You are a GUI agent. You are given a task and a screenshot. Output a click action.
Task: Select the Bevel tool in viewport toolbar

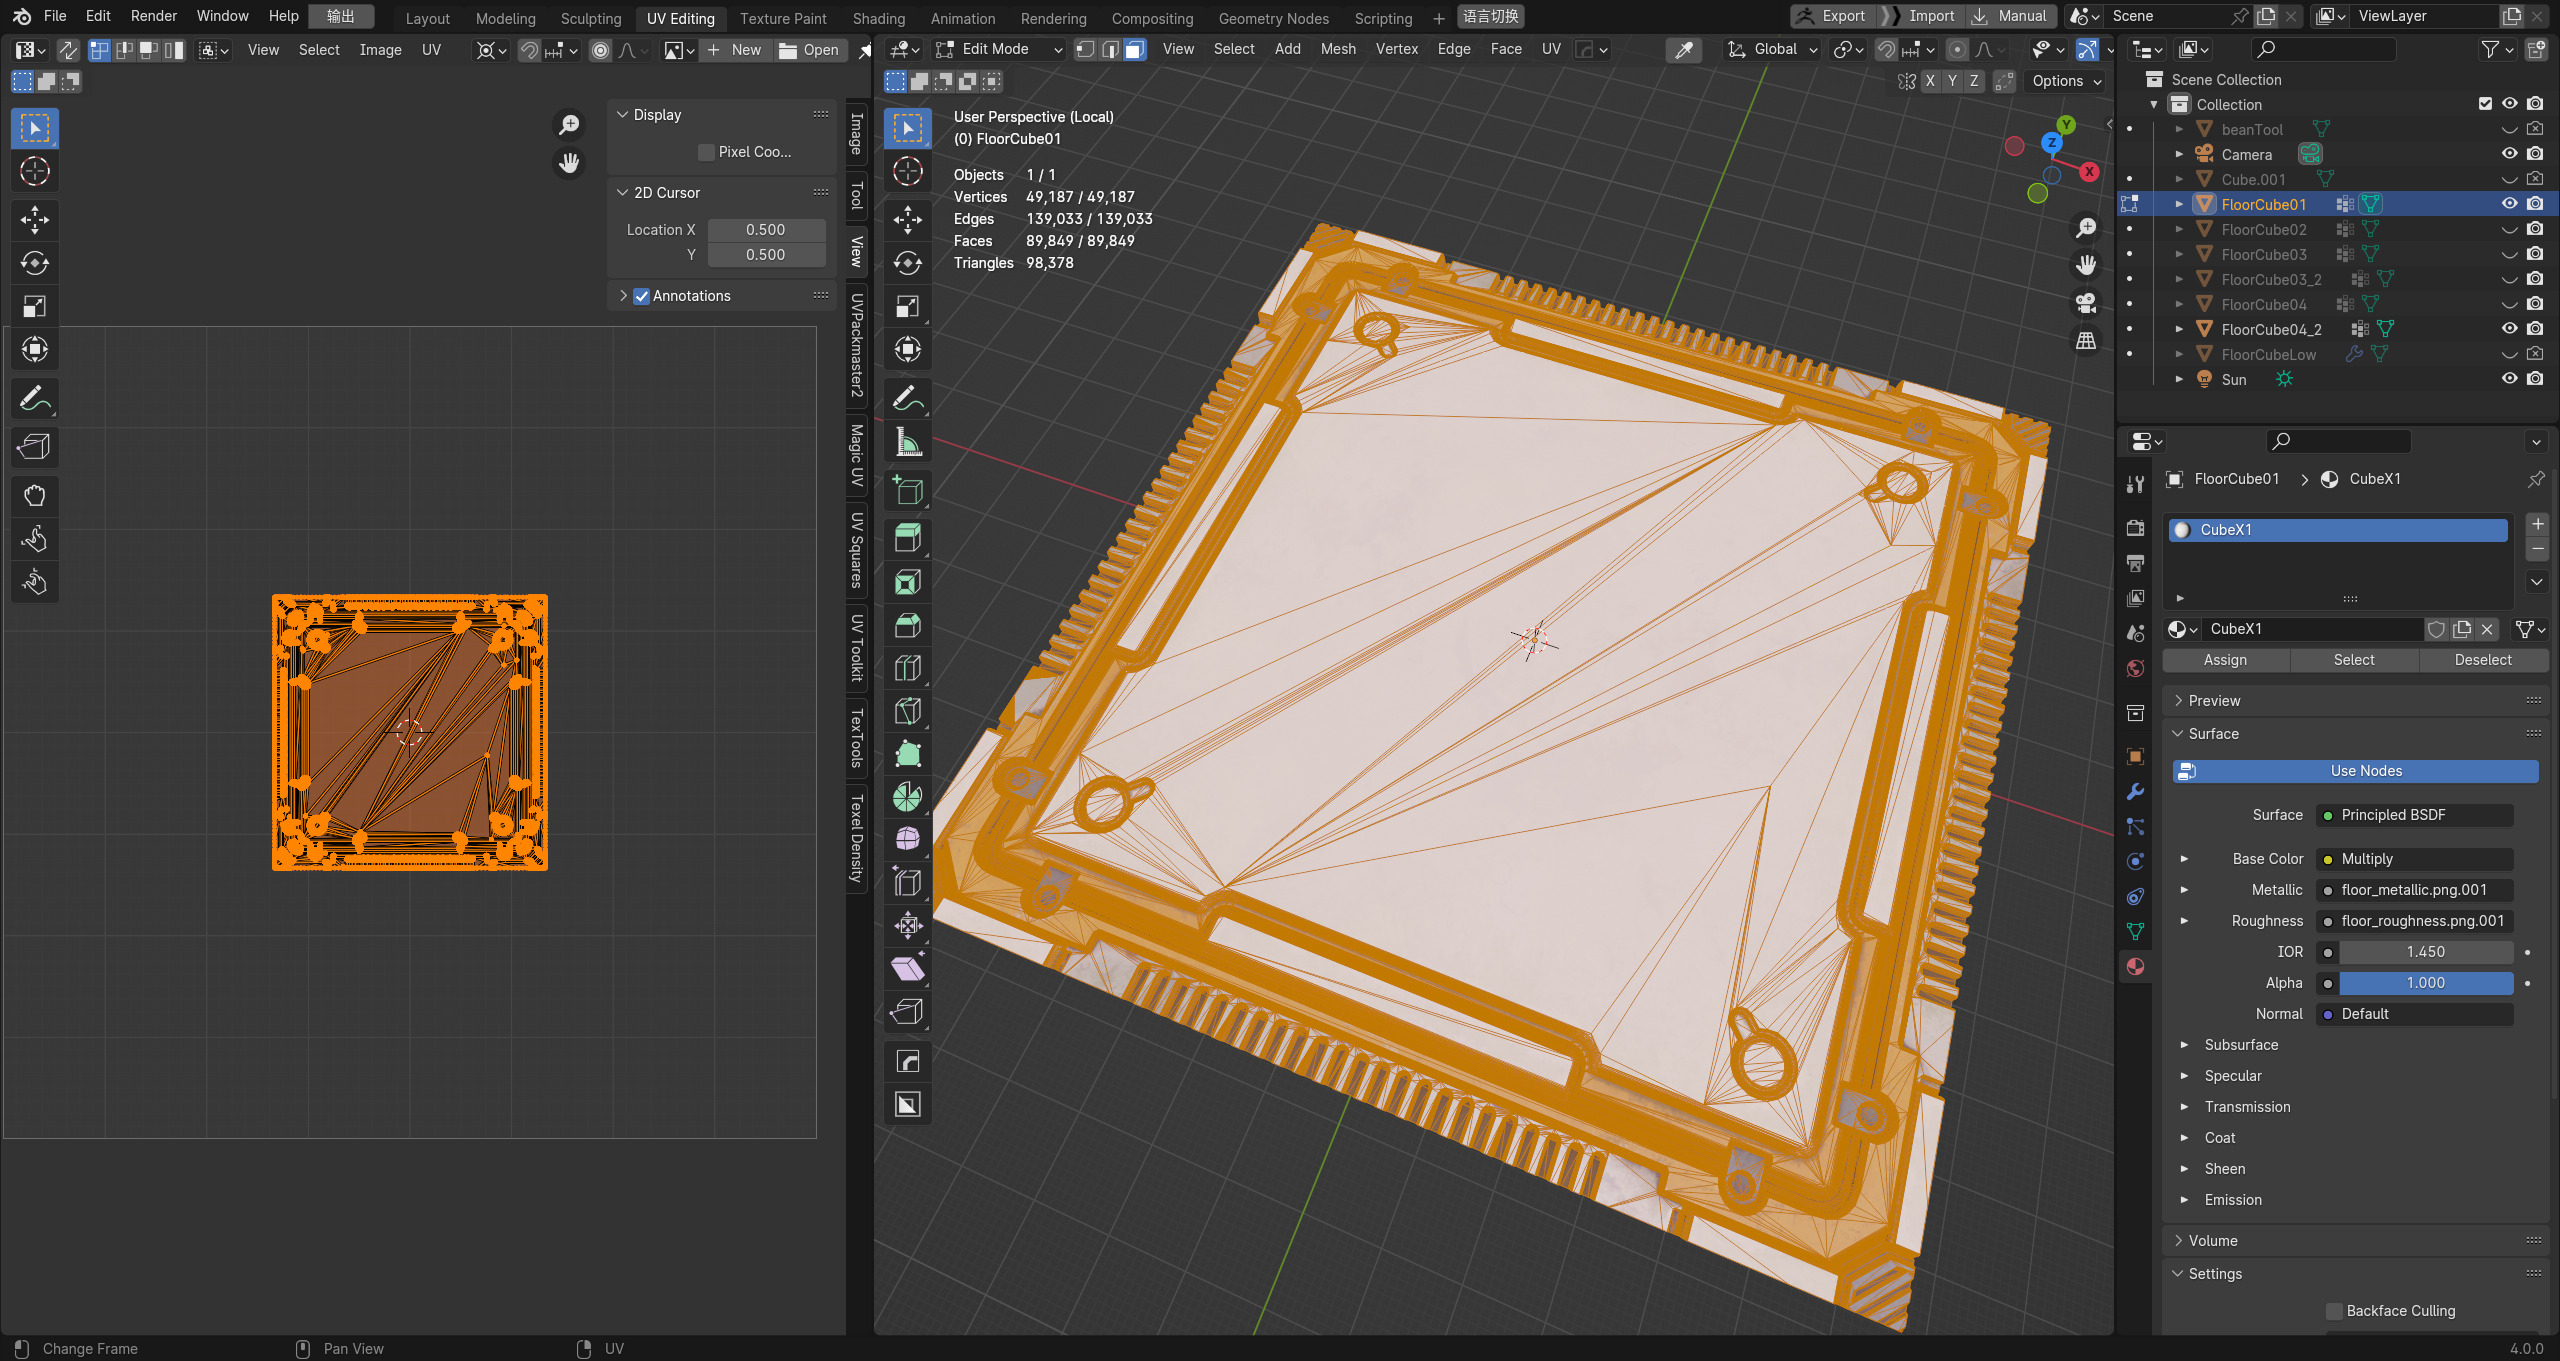(x=907, y=626)
